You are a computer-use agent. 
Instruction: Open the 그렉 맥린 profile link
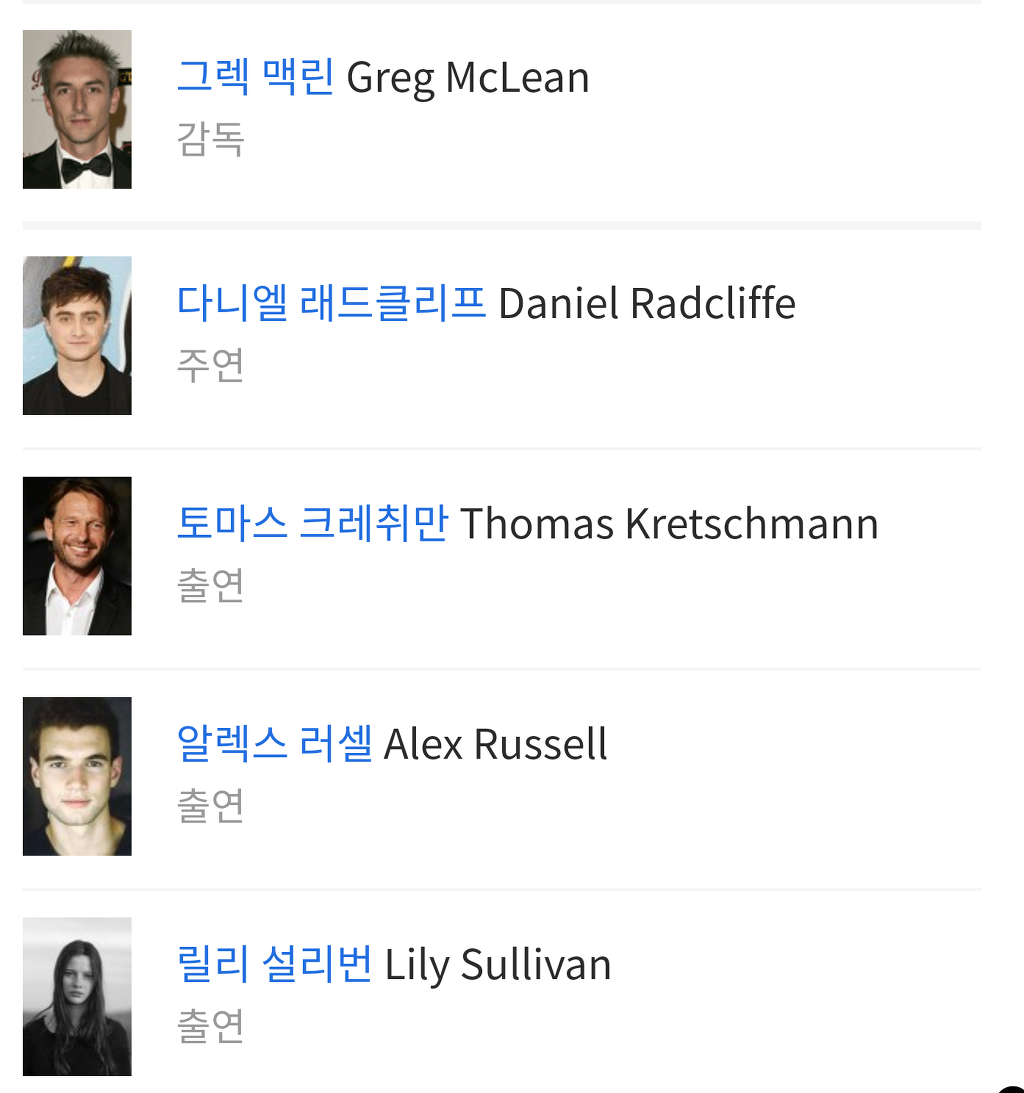(255, 77)
